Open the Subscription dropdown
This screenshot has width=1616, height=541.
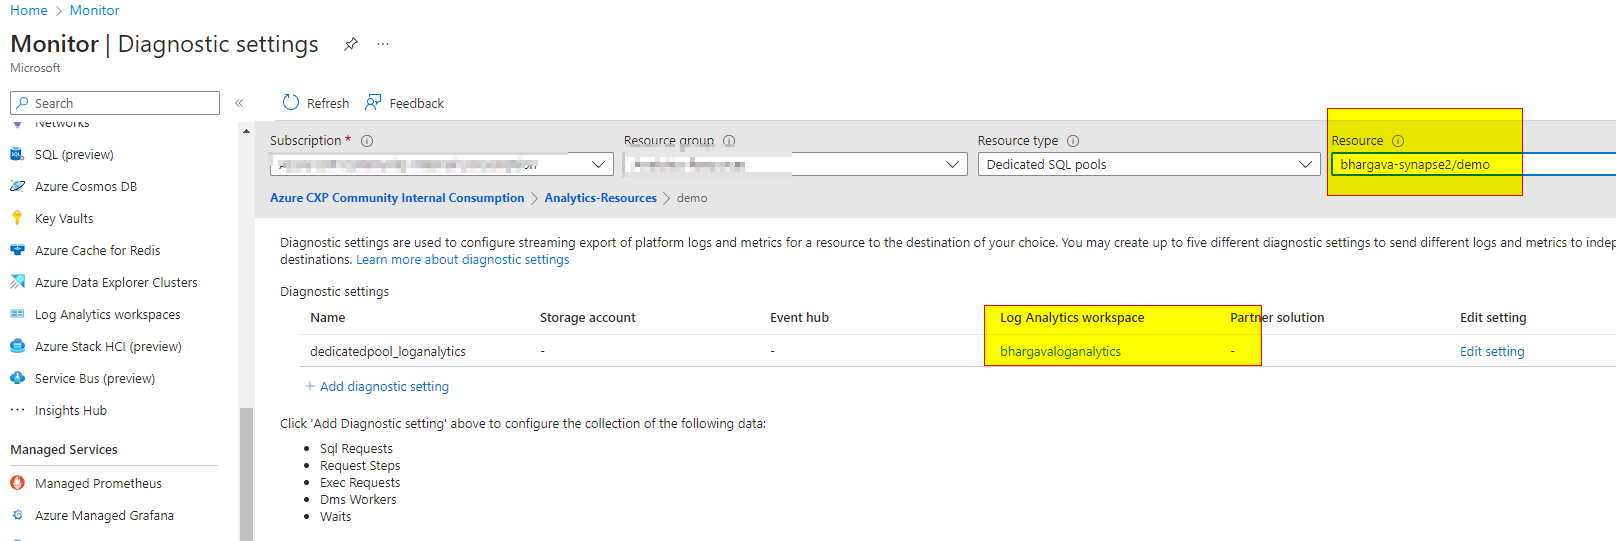[441, 164]
